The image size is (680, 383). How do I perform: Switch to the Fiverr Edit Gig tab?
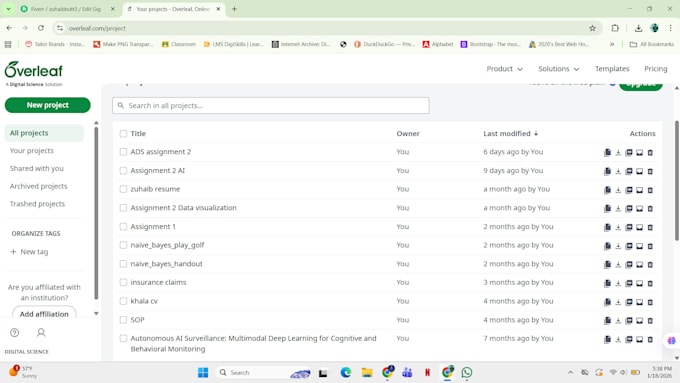[65, 9]
